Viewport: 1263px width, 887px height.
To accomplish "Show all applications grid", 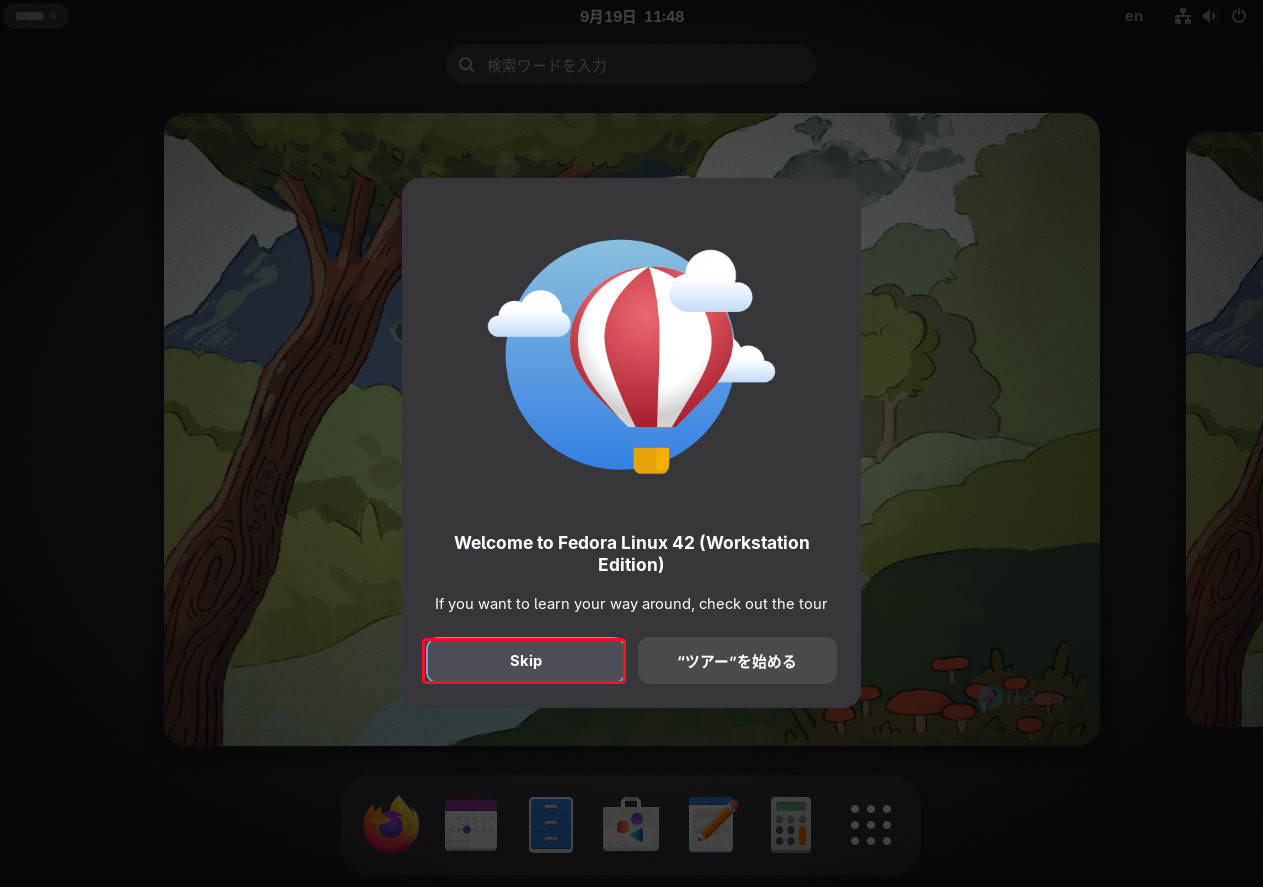I will (870, 825).
